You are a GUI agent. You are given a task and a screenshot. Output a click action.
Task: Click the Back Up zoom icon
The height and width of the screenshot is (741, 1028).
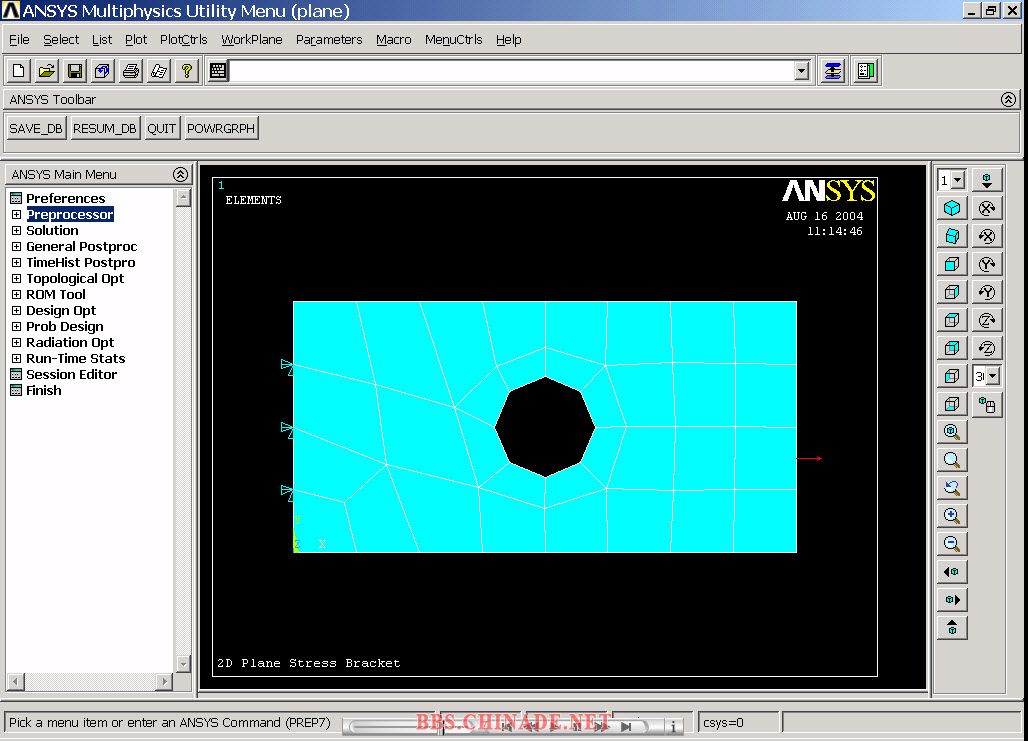click(x=952, y=488)
